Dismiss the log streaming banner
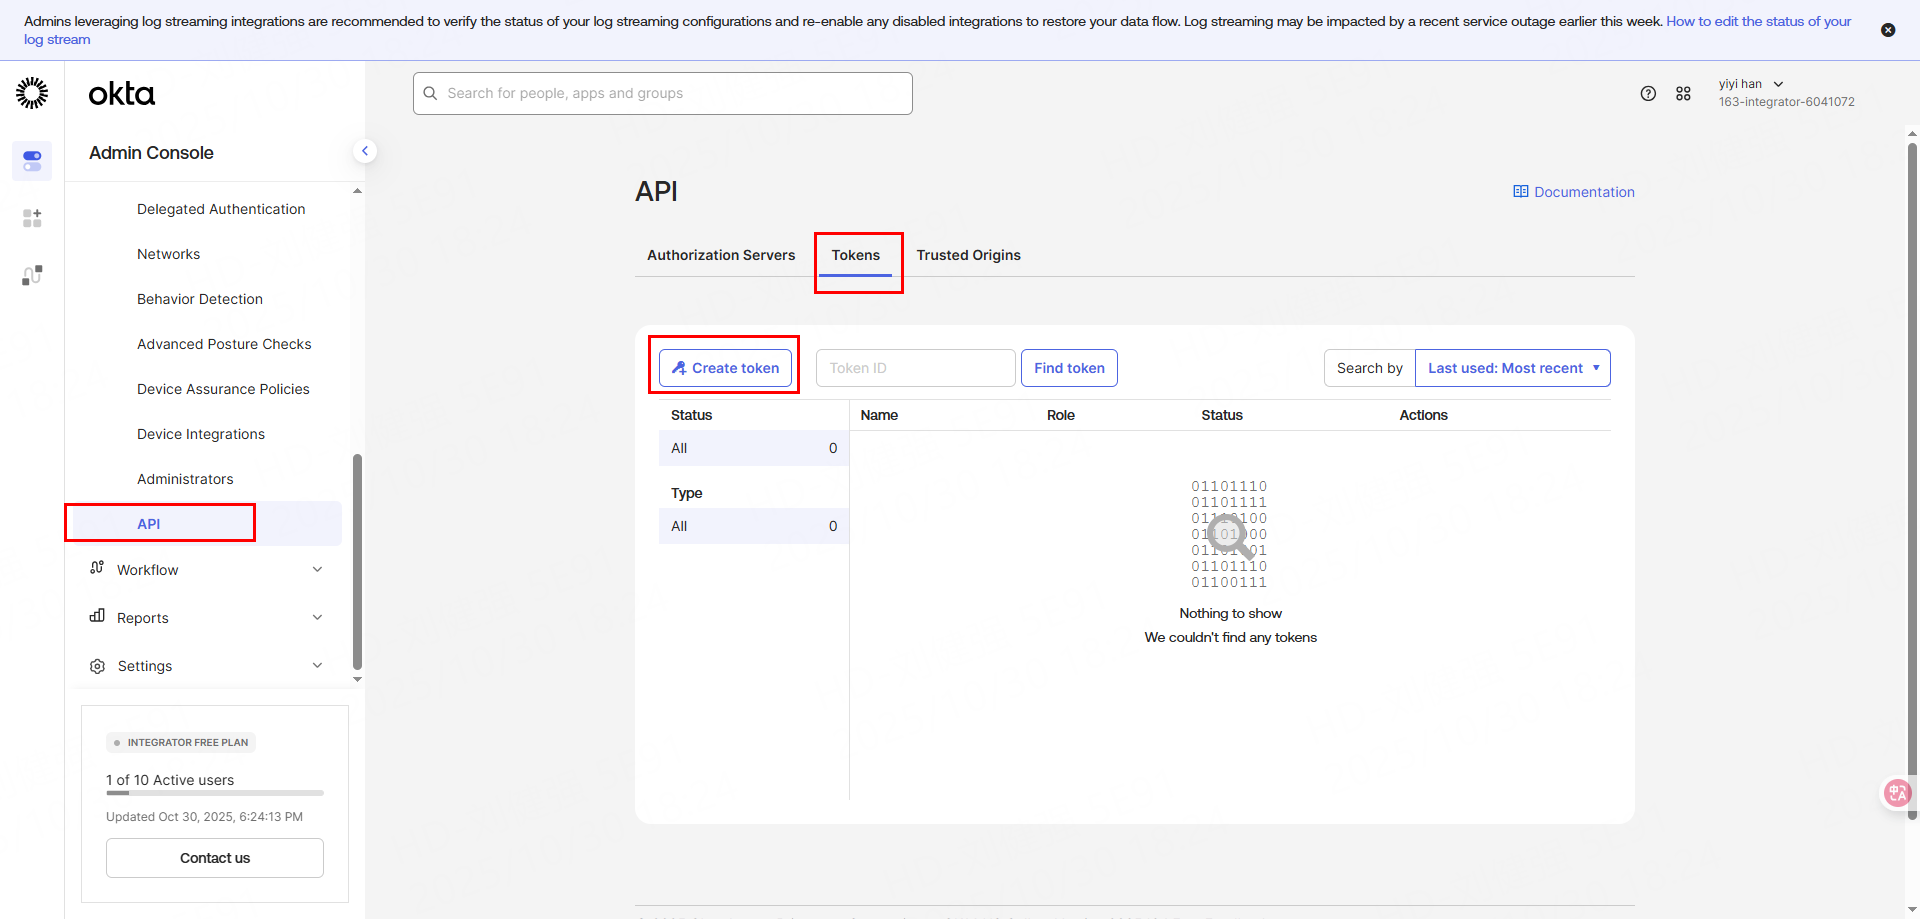Screen dimensions: 1920x919 coord(1887,30)
